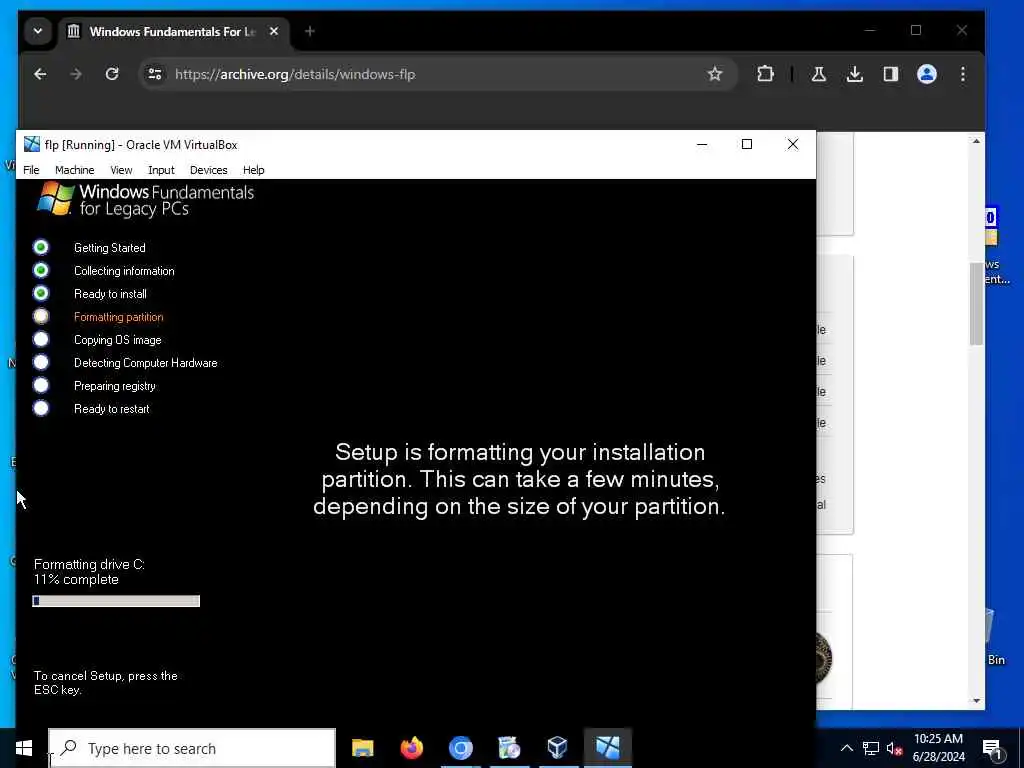1024x768 pixels.
Task: Switch to Chrome on taskbar
Action: pos(460,748)
